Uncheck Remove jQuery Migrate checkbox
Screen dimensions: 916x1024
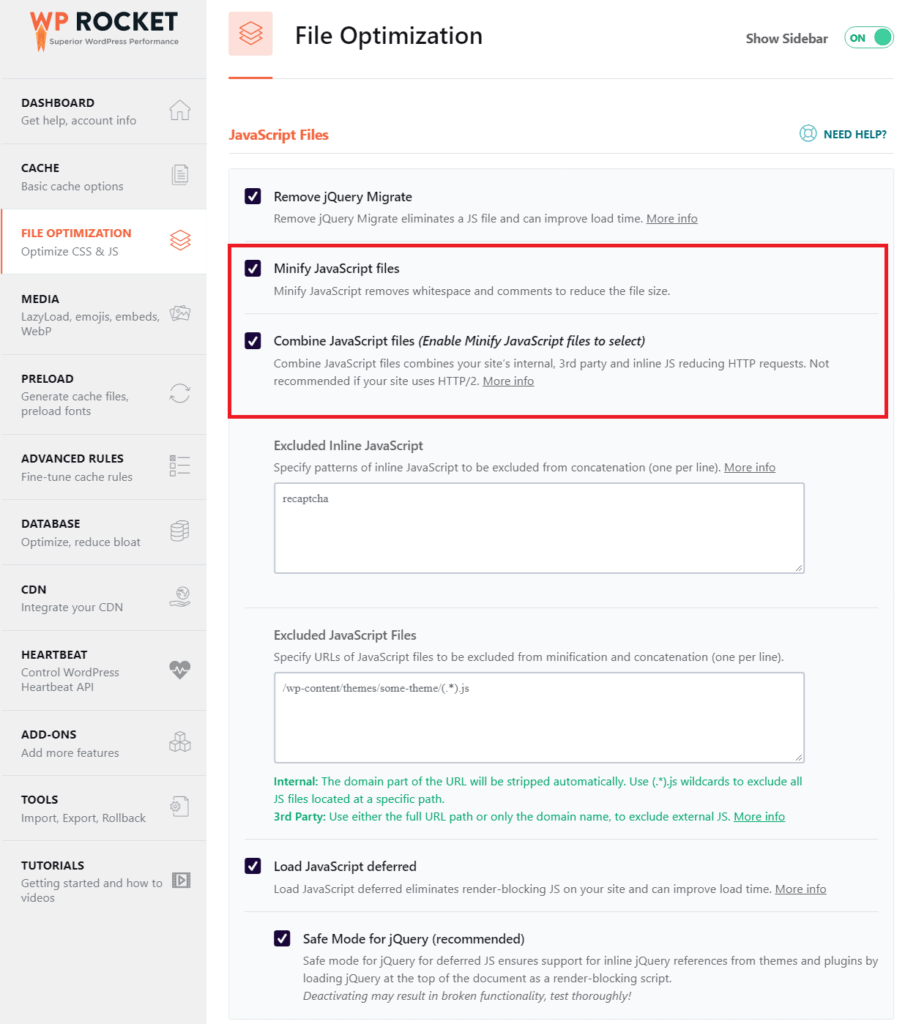coord(253,196)
